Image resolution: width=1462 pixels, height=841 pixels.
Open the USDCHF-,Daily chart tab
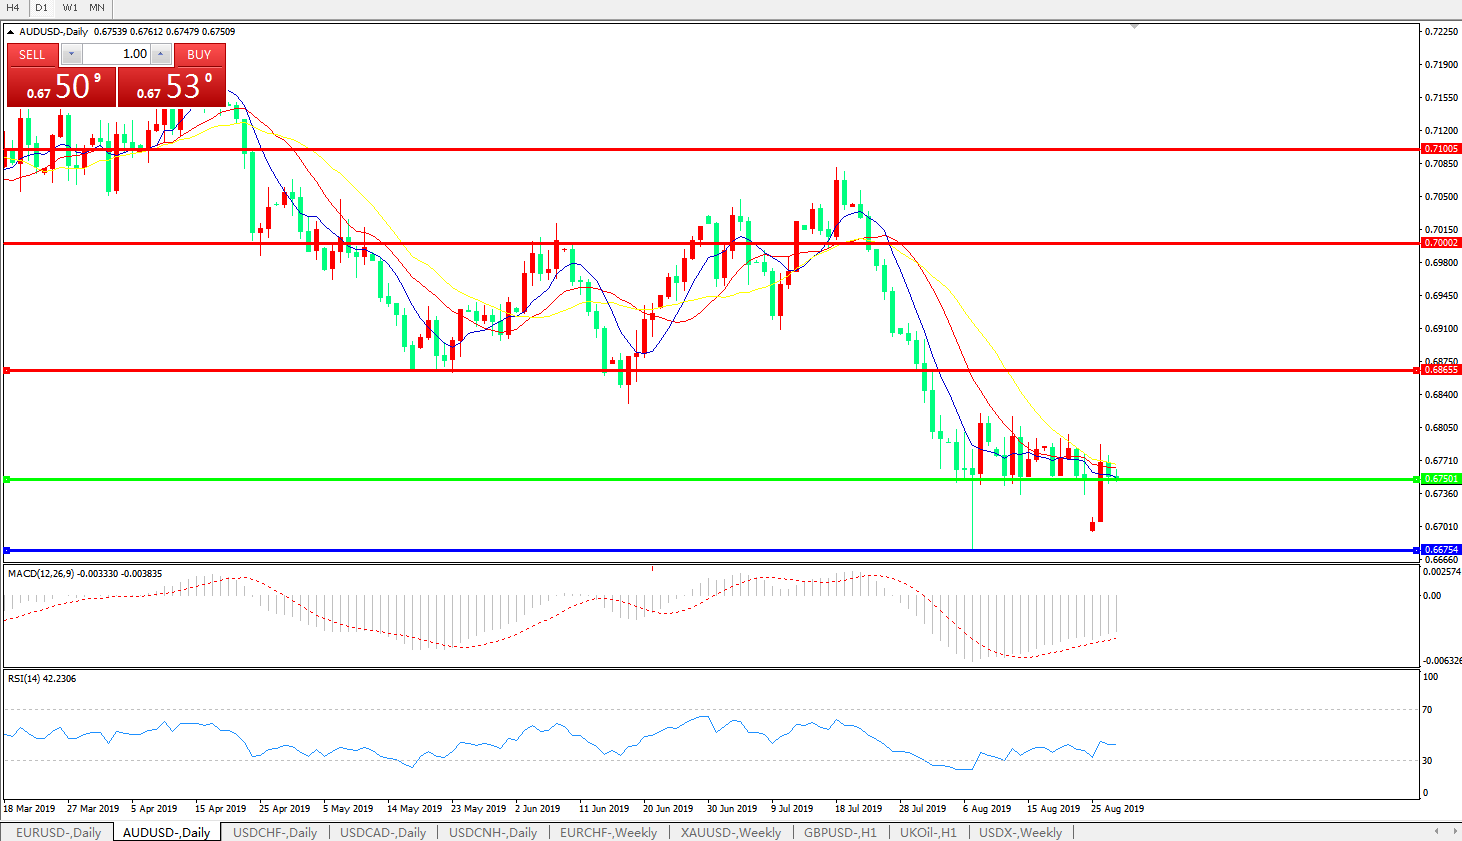[x=274, y=832]
